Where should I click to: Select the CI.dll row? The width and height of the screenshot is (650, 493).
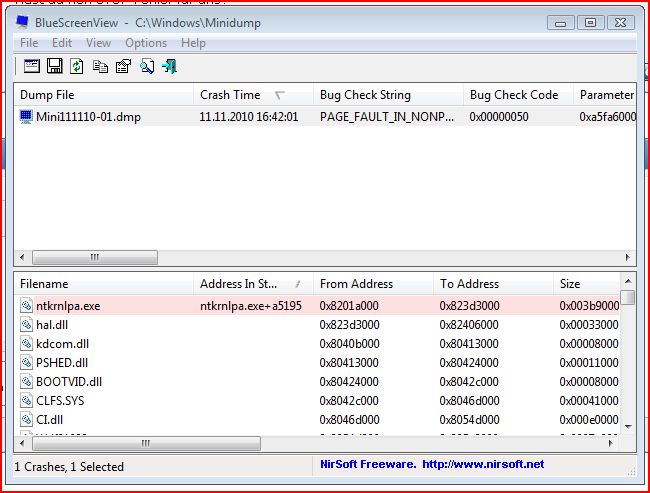(317, 420)
